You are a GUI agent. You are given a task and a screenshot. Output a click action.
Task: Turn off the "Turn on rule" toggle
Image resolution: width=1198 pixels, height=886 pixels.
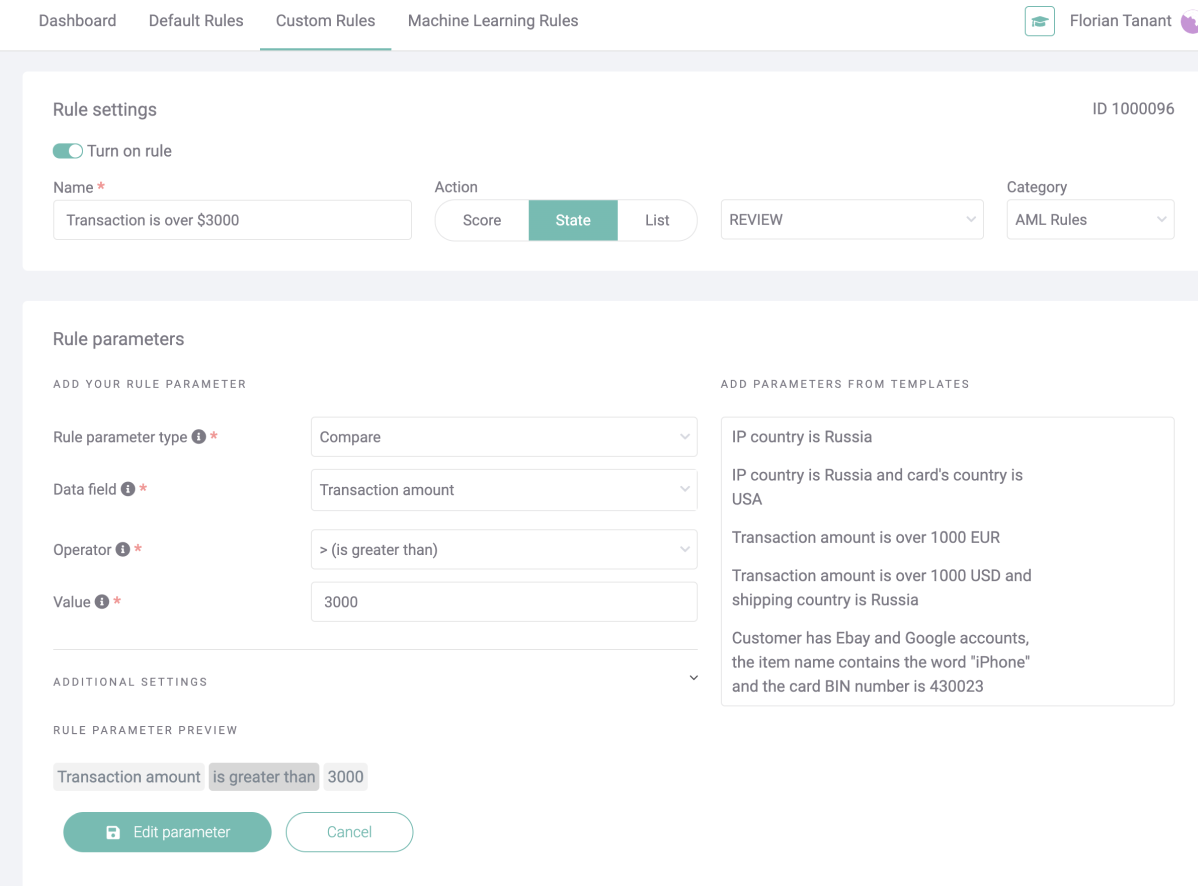[x=67, y=150]
